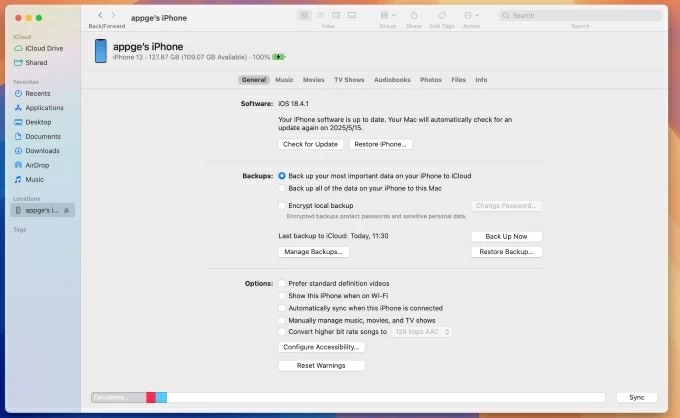
Task: Open the Share toolbar icon
Action: coord(413,16)
